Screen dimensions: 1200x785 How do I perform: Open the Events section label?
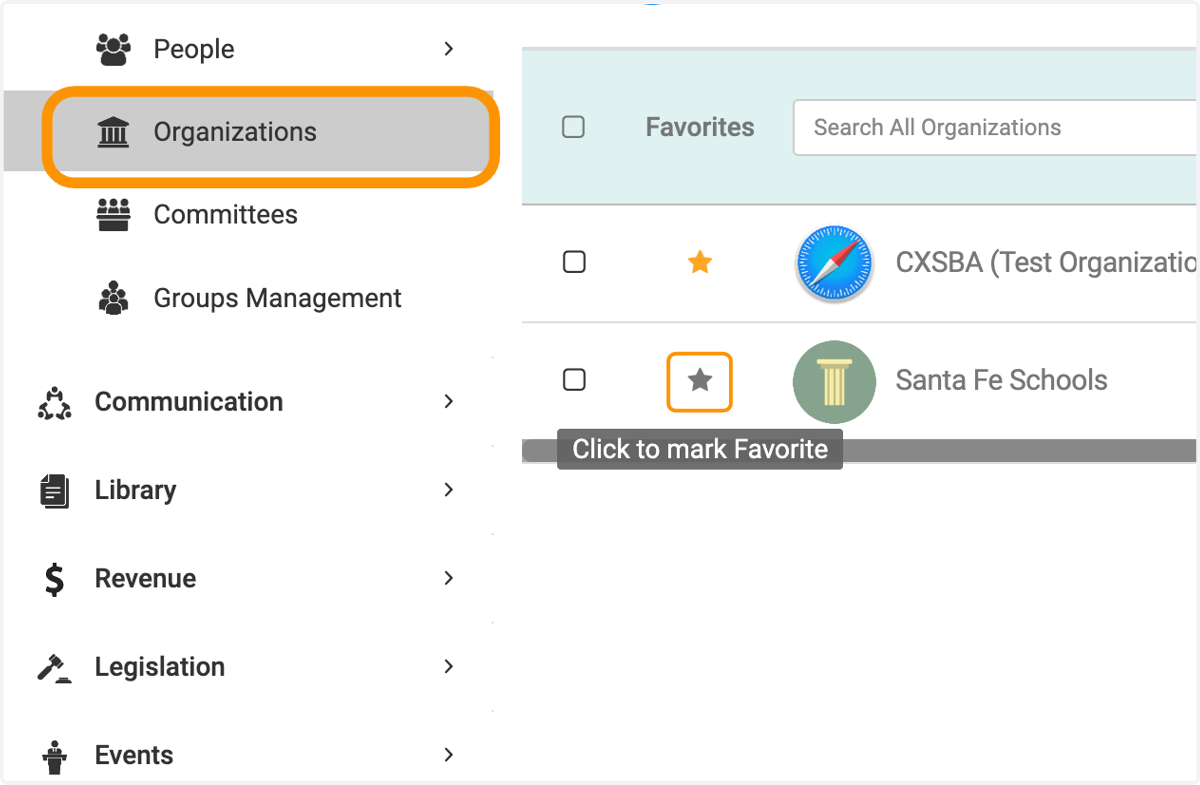134,755
